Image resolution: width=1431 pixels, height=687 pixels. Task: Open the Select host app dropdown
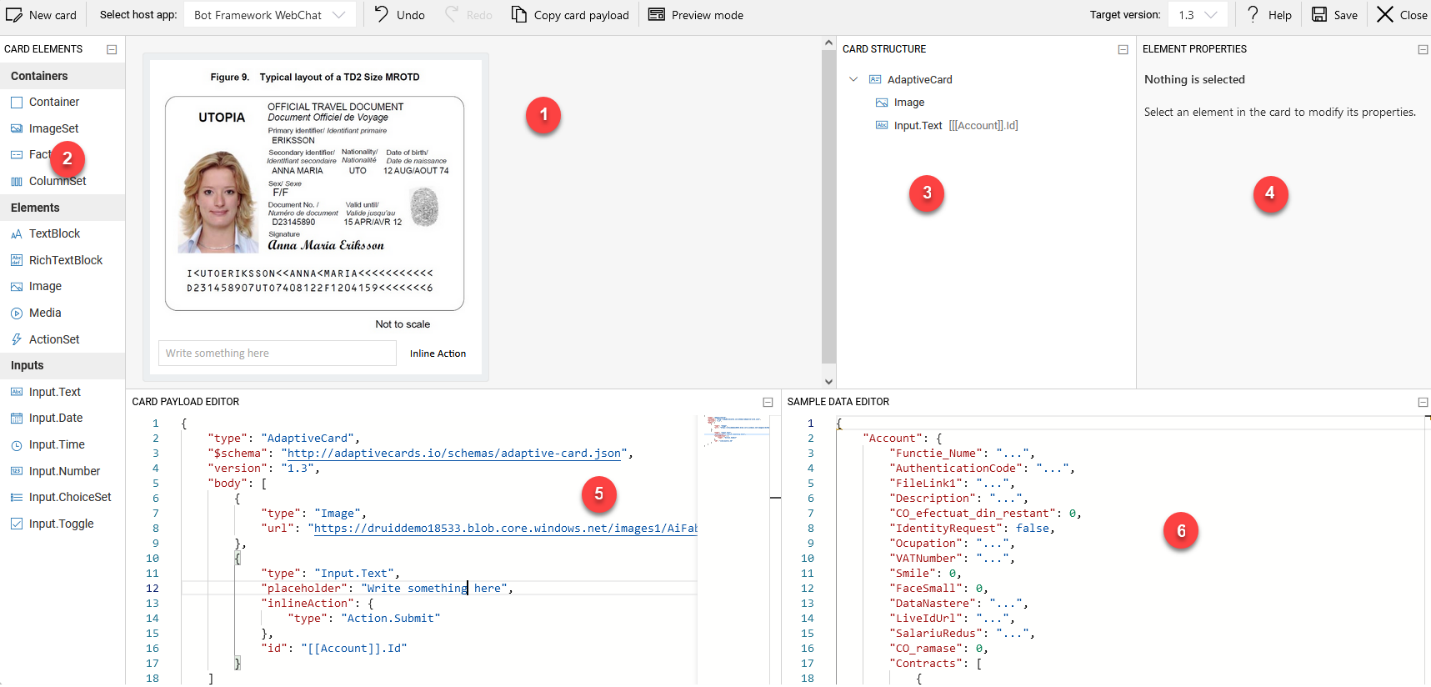pyautogui.click(x=270, y=15)
